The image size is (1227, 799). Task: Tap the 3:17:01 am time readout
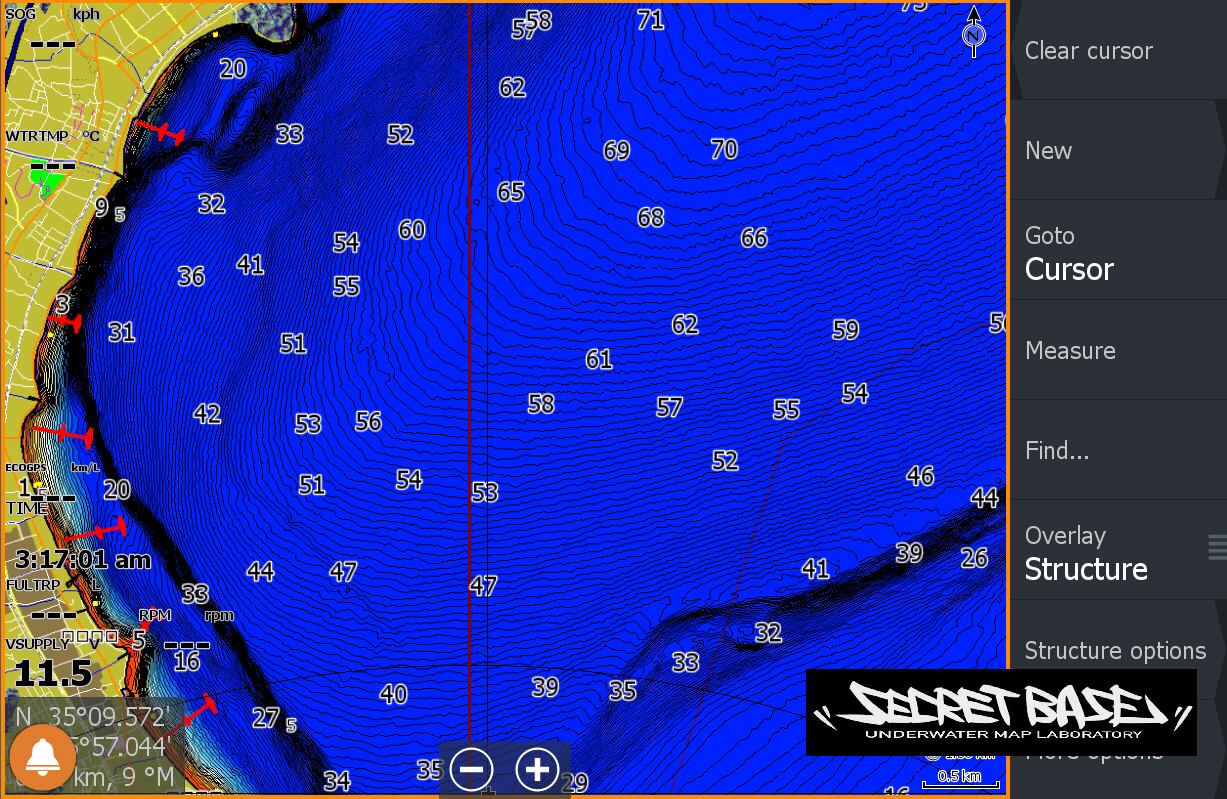(x=83, y=559)
